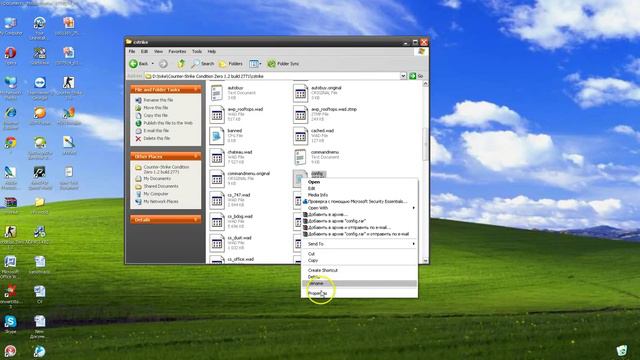Launch Folder Sync from toolbar
Screen dimensions: 640x360
click(x=283, y=64)
